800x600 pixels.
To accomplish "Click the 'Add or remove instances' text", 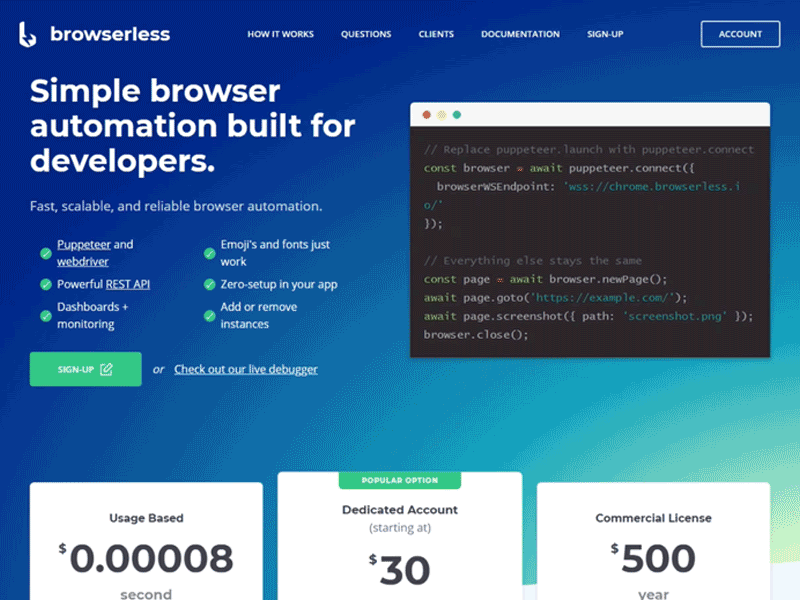I will click(259, 315).
